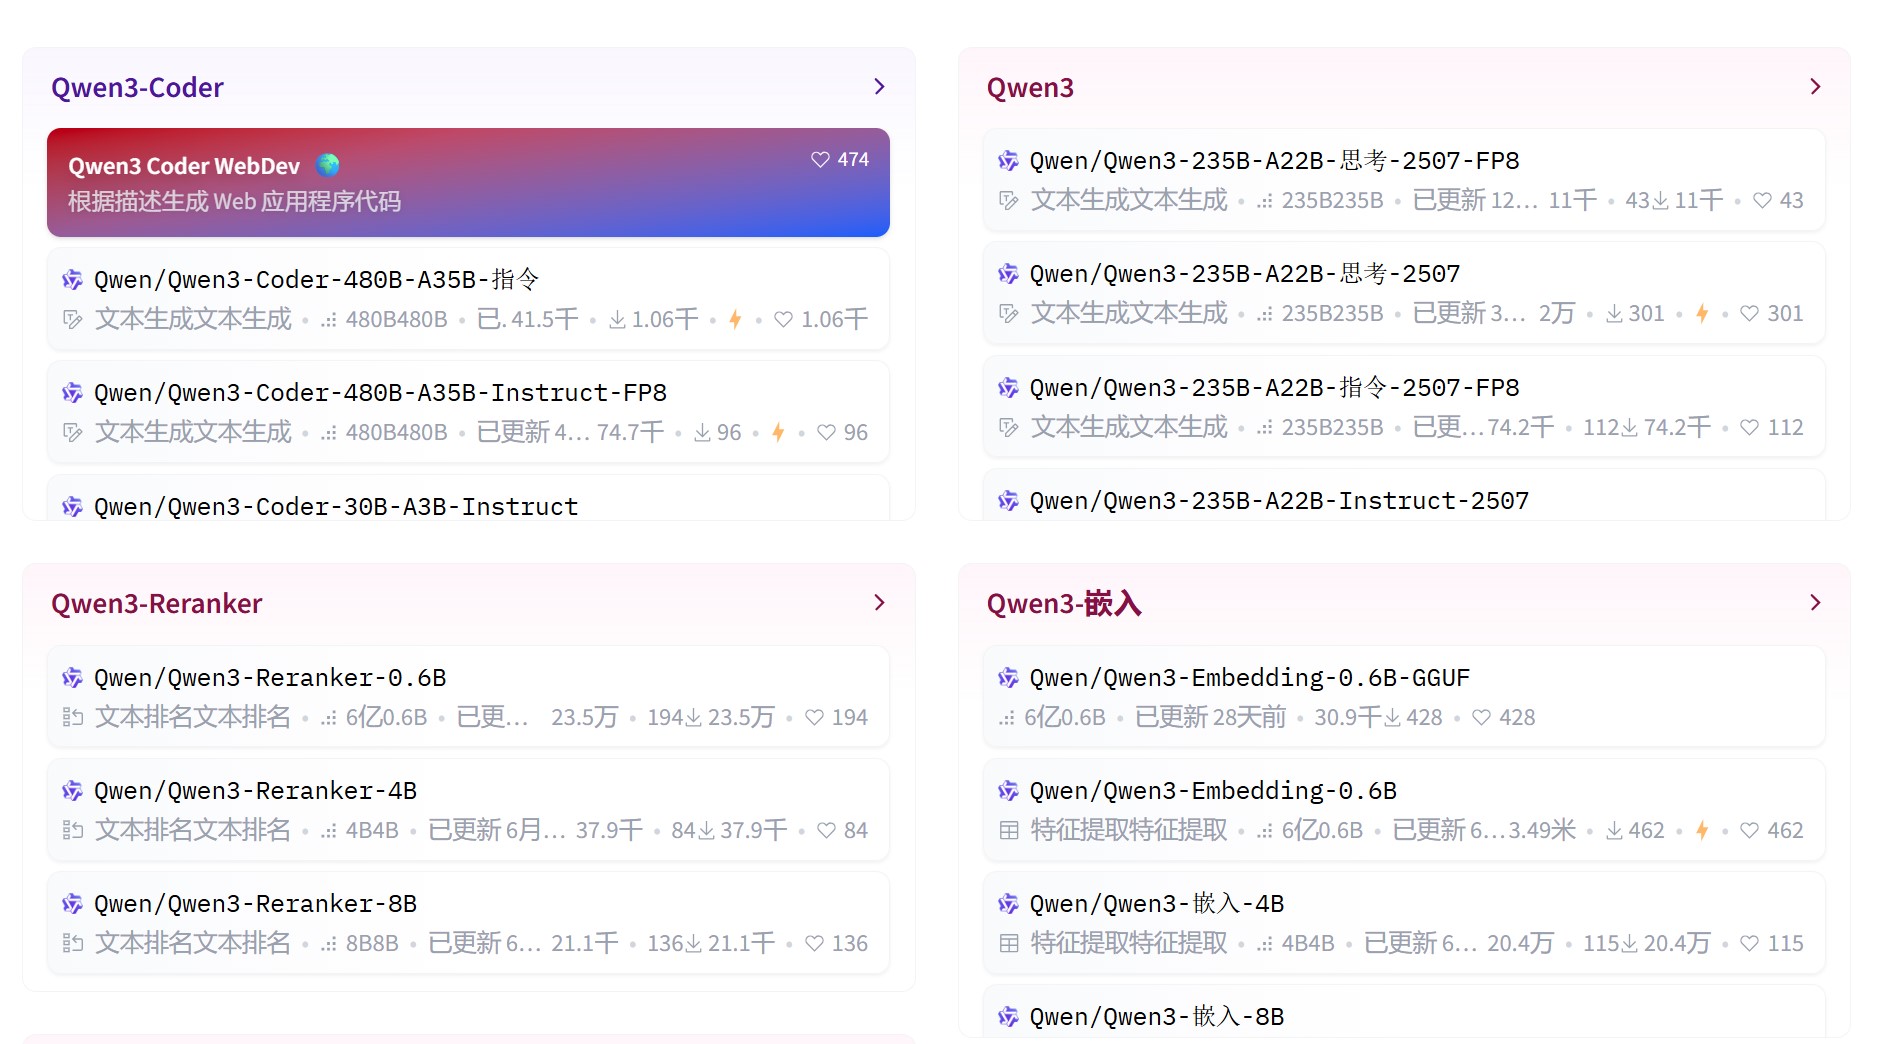This screenshot has height=1044, width=1885.
Task: Open the Qwen3-嵌入 collection title
Action: [1064, 604]
